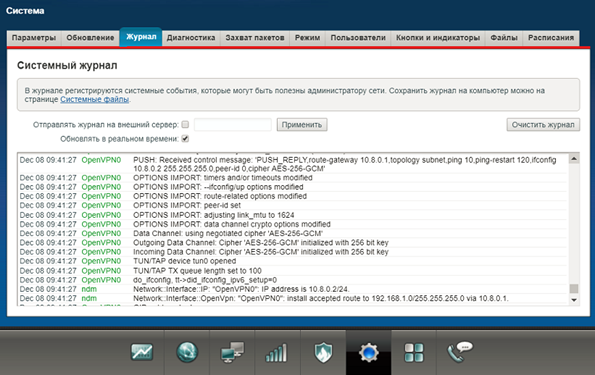
Task: Open the Wi-Fi signal bars icon
Action: pyautogui.click(x=277, y=353)
